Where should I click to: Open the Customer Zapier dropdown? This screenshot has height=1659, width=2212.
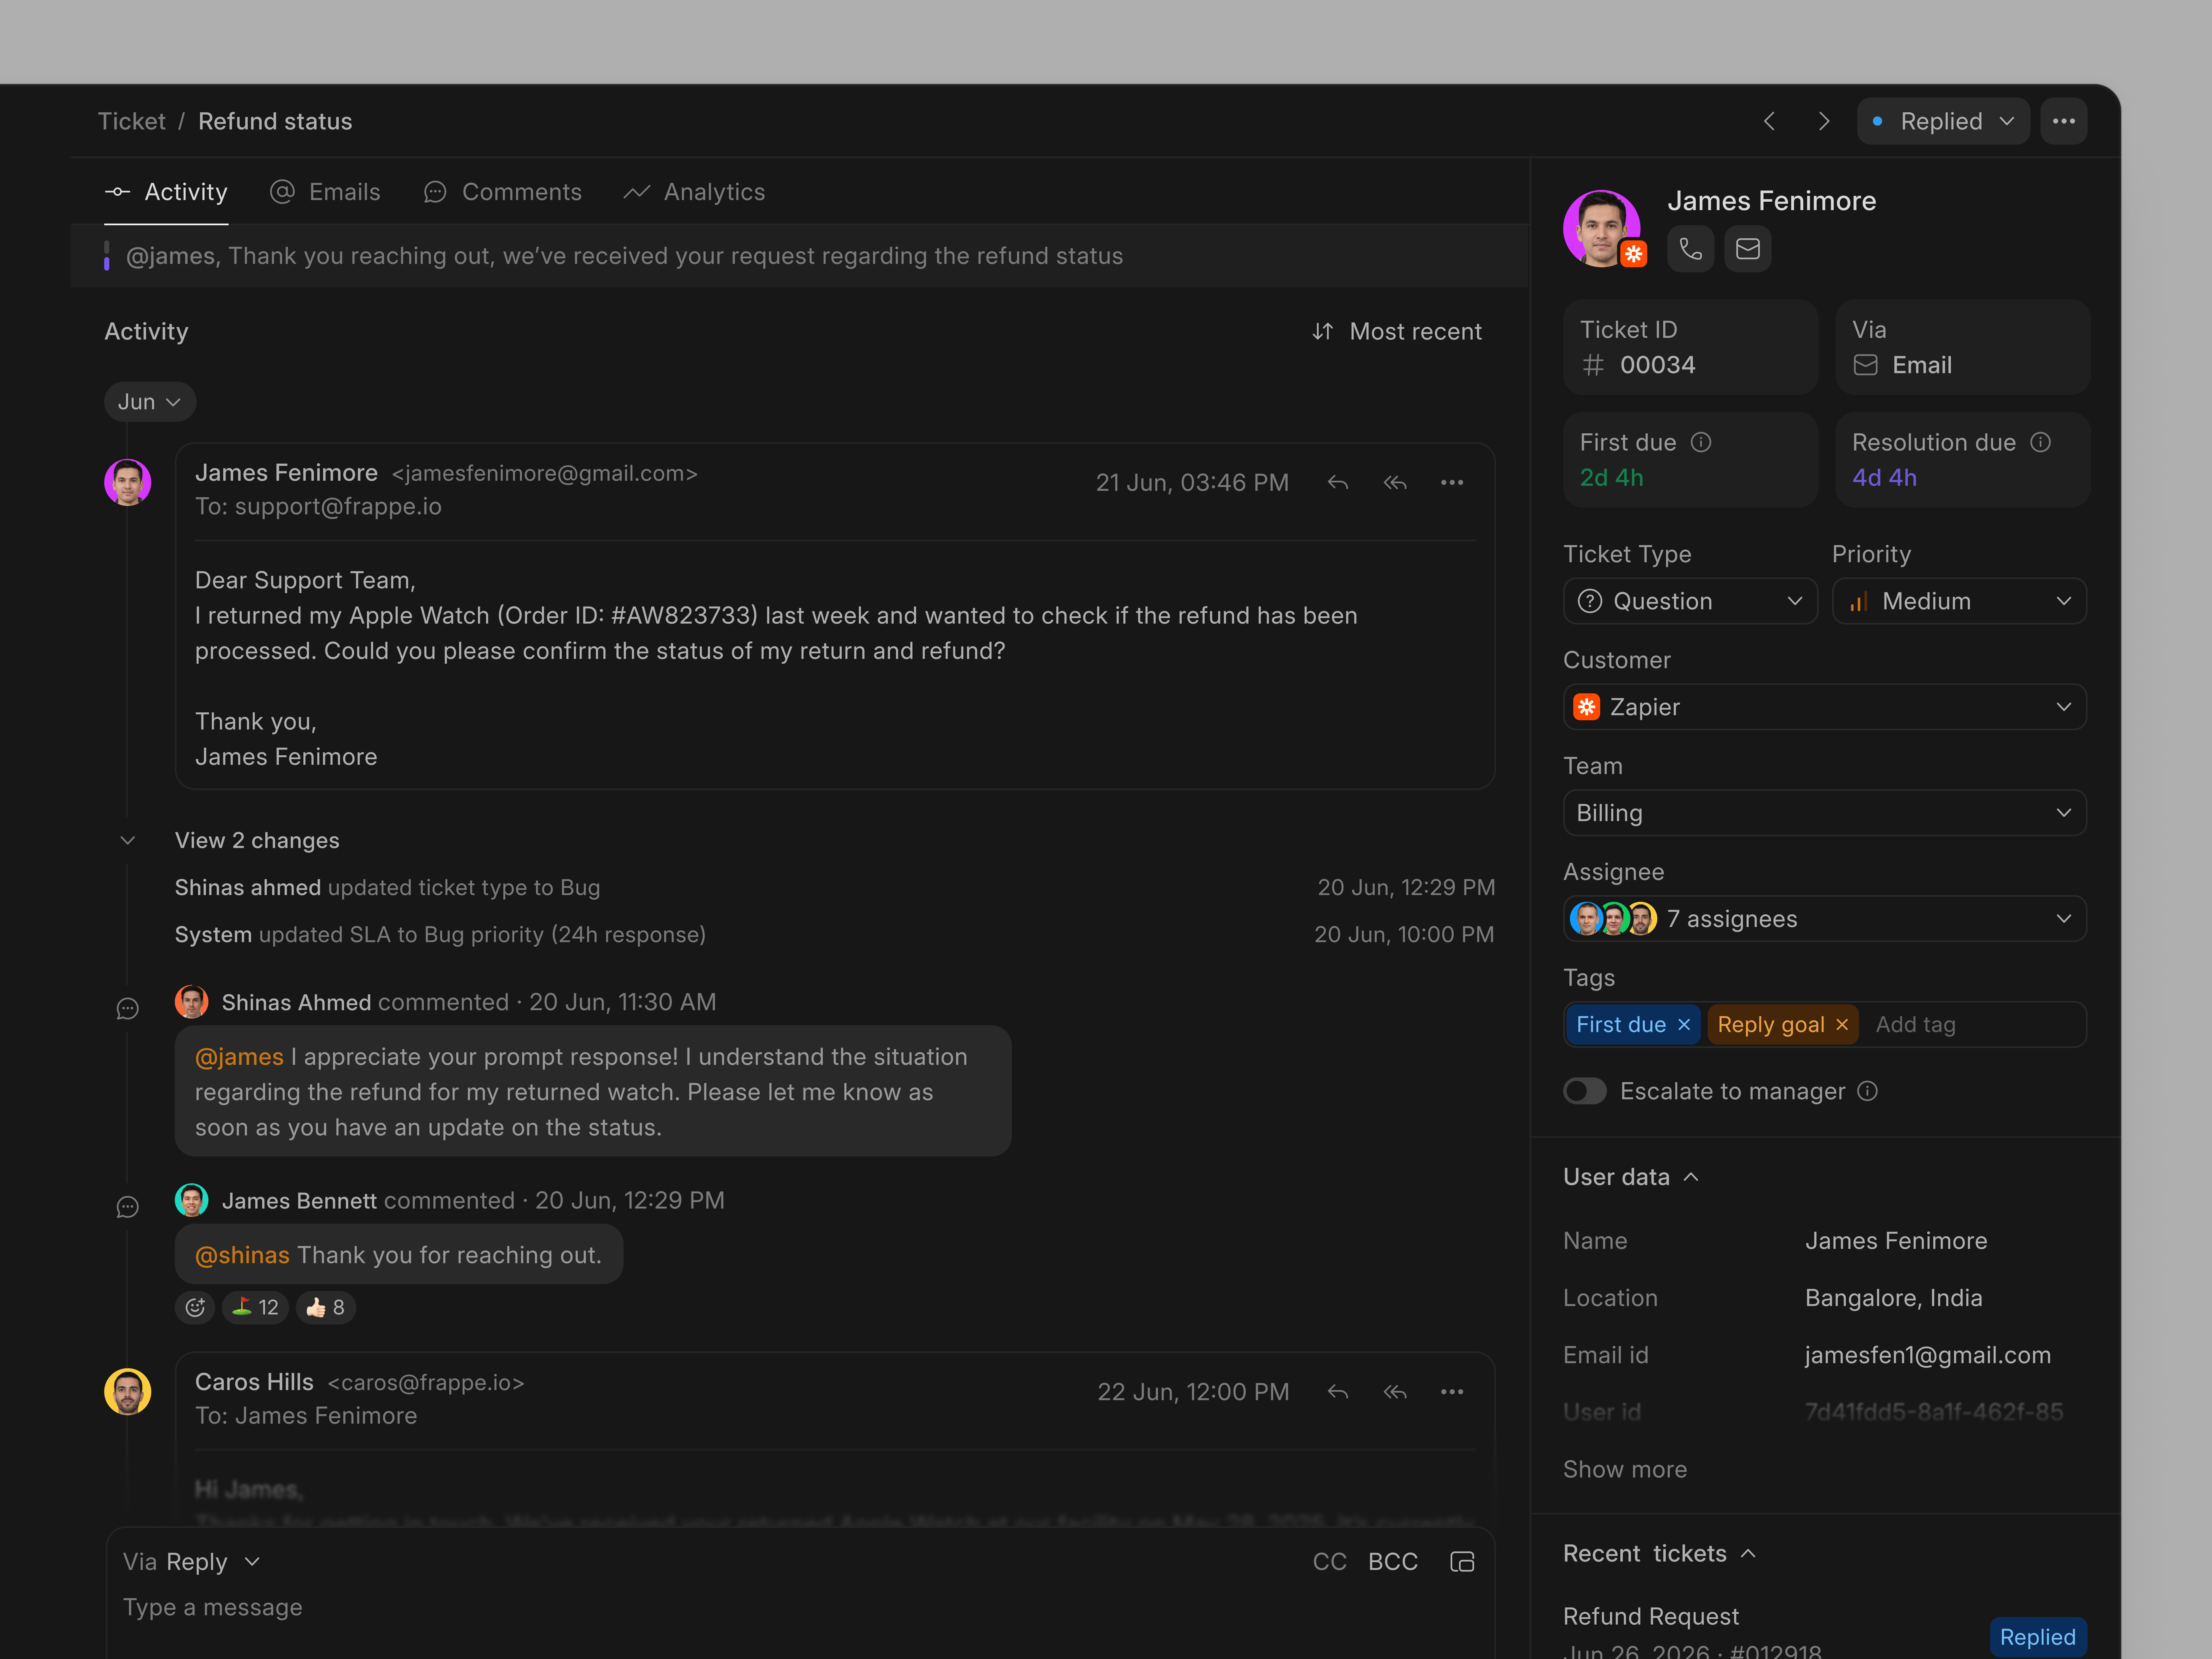tap(1825, 707)
